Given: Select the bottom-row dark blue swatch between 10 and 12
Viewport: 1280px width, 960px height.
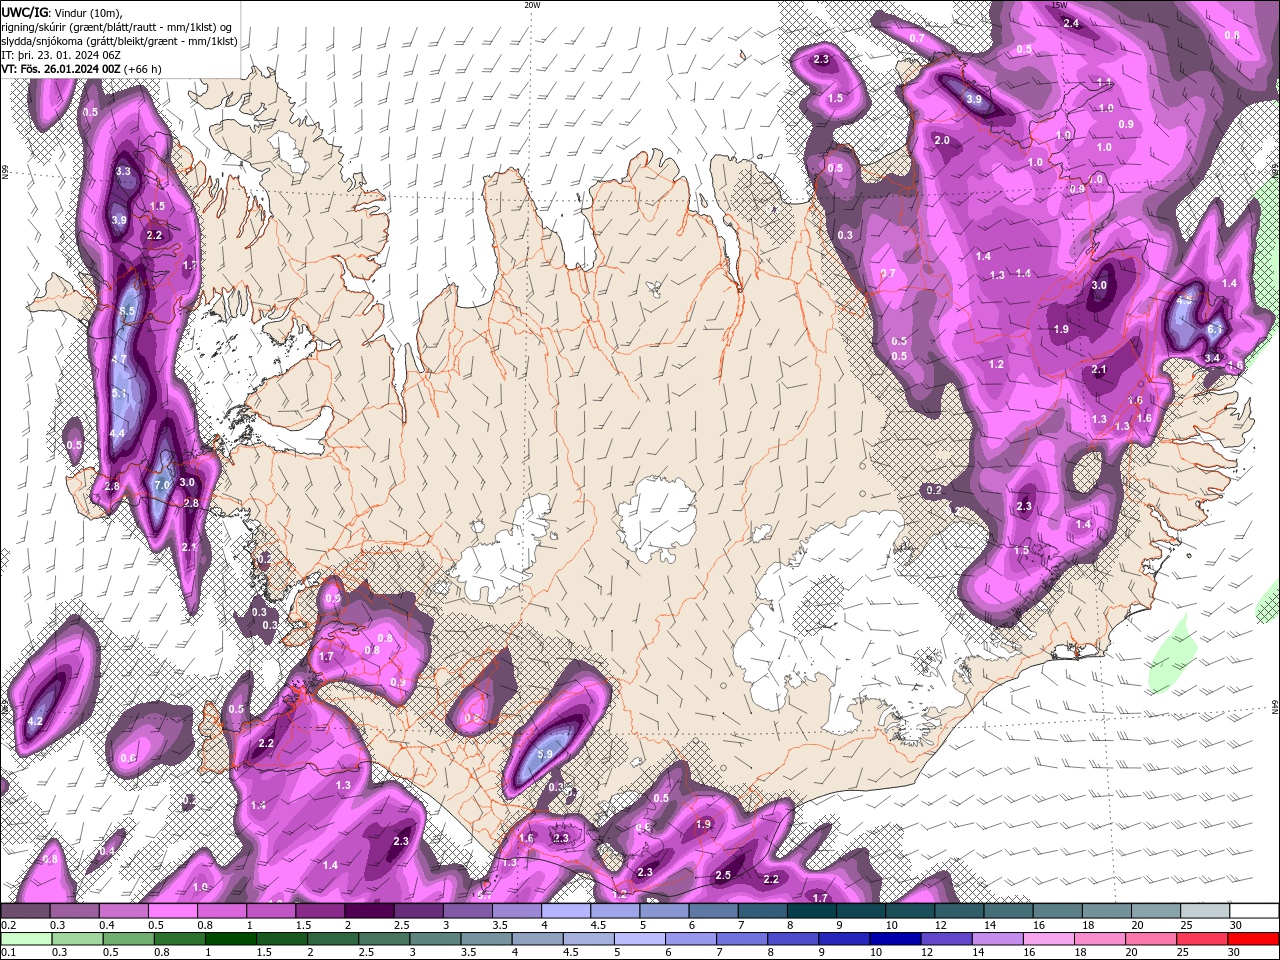Looking at the screenshot, I should pos(896,939).
